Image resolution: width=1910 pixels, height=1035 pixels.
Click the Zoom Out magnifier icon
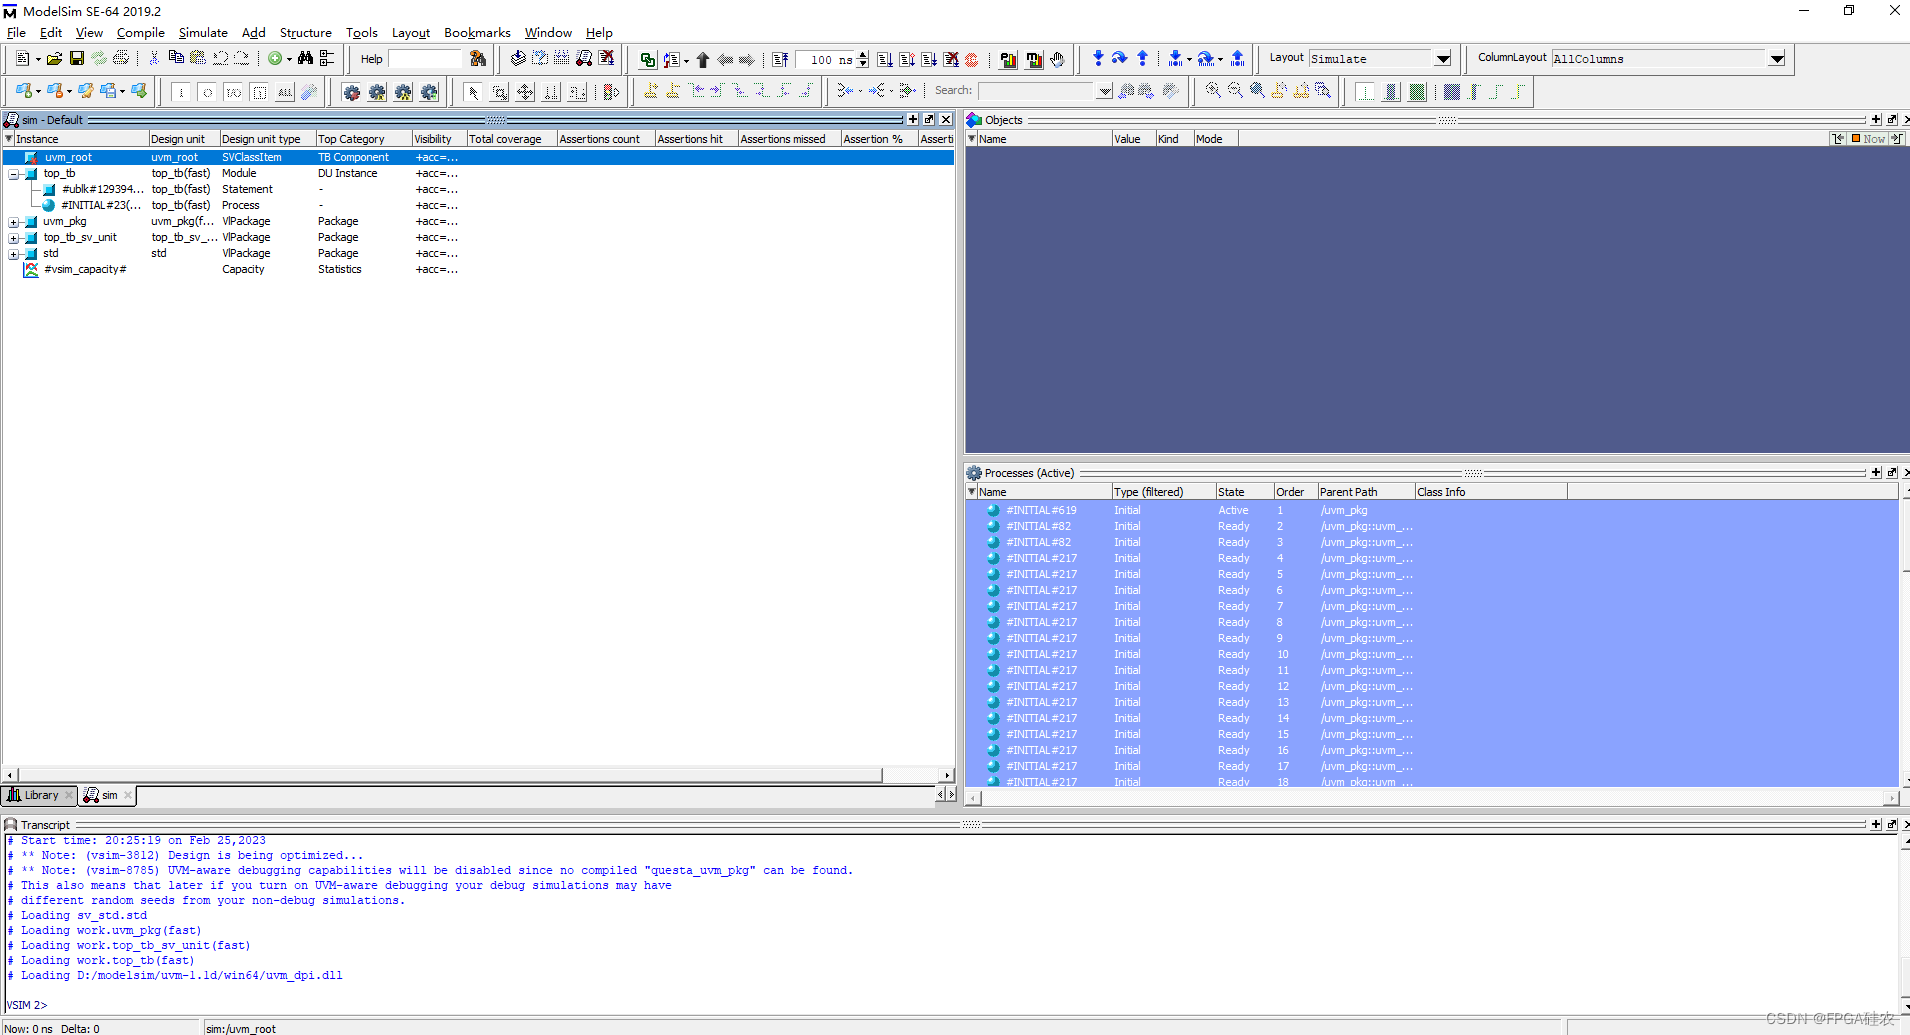point(1235,91)
